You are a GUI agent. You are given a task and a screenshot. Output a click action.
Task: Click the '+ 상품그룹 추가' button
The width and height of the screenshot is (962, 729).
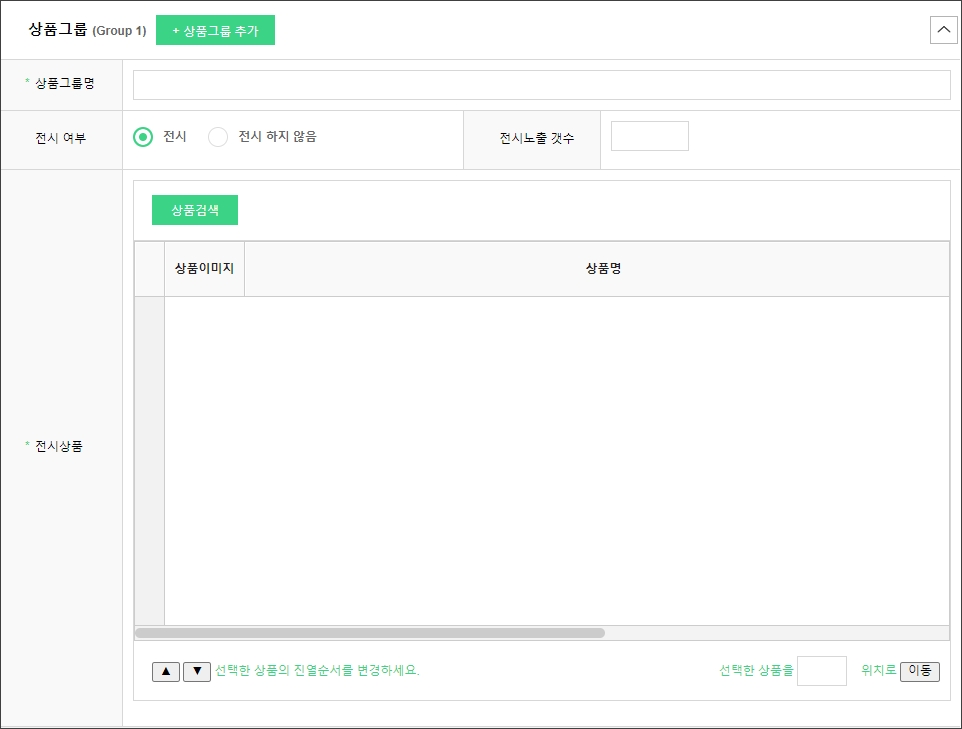215,30
